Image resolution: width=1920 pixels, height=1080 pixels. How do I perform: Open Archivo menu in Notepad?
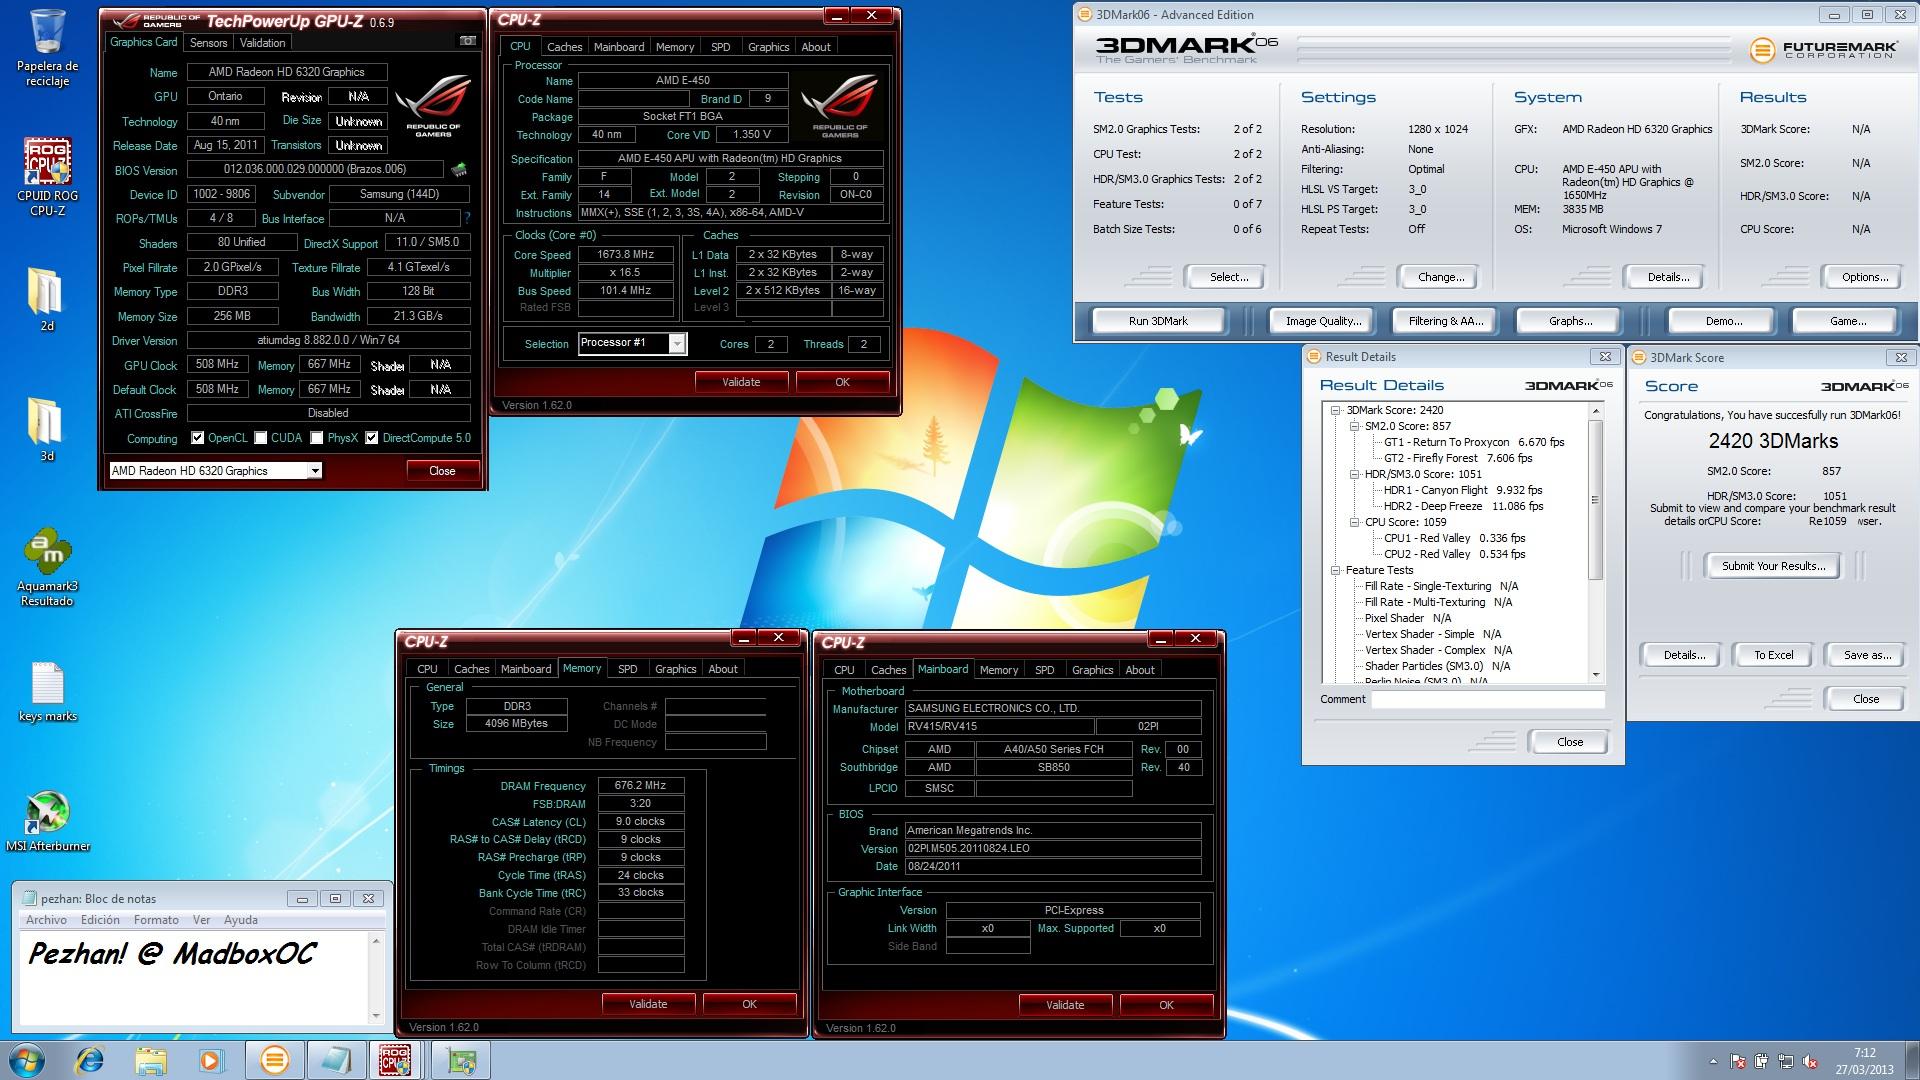coord(47,920)
